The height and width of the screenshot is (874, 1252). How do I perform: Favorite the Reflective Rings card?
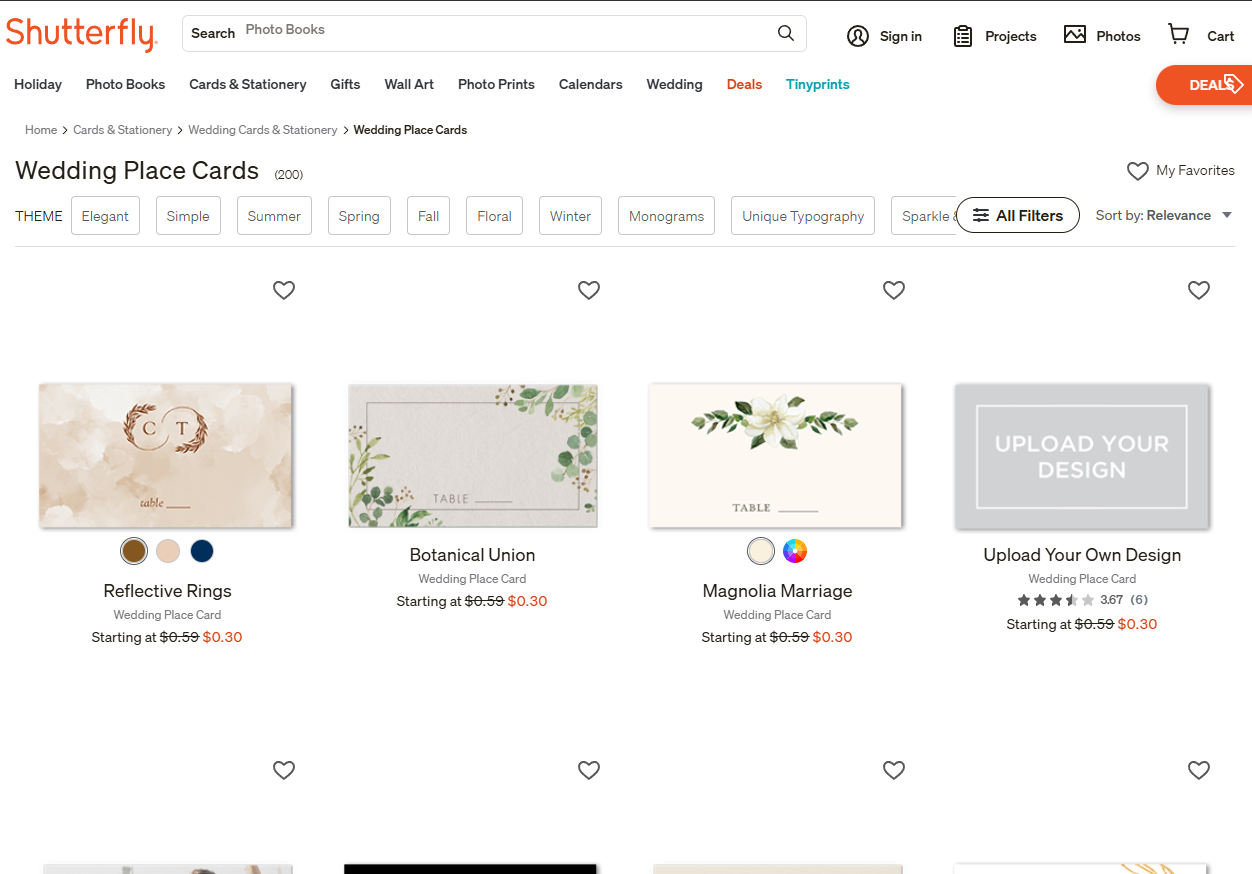tap(284, 290)
